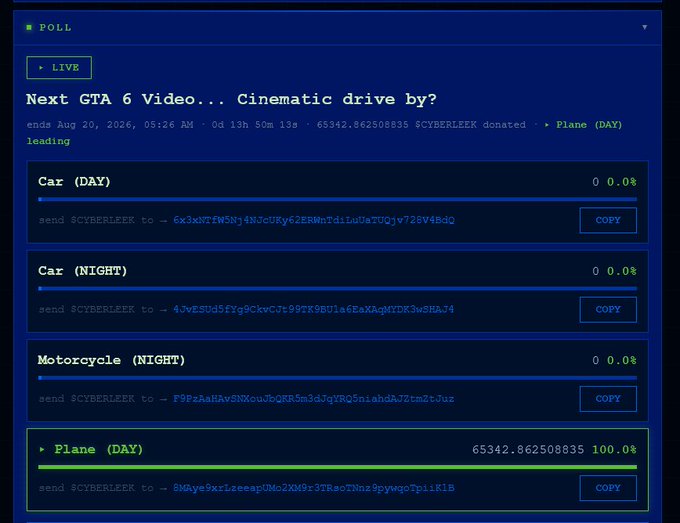The height and width of the screenshot is (523, 680).
Task: Click the 0.0% value for Car (DAY)
Action: click(621, 182)
